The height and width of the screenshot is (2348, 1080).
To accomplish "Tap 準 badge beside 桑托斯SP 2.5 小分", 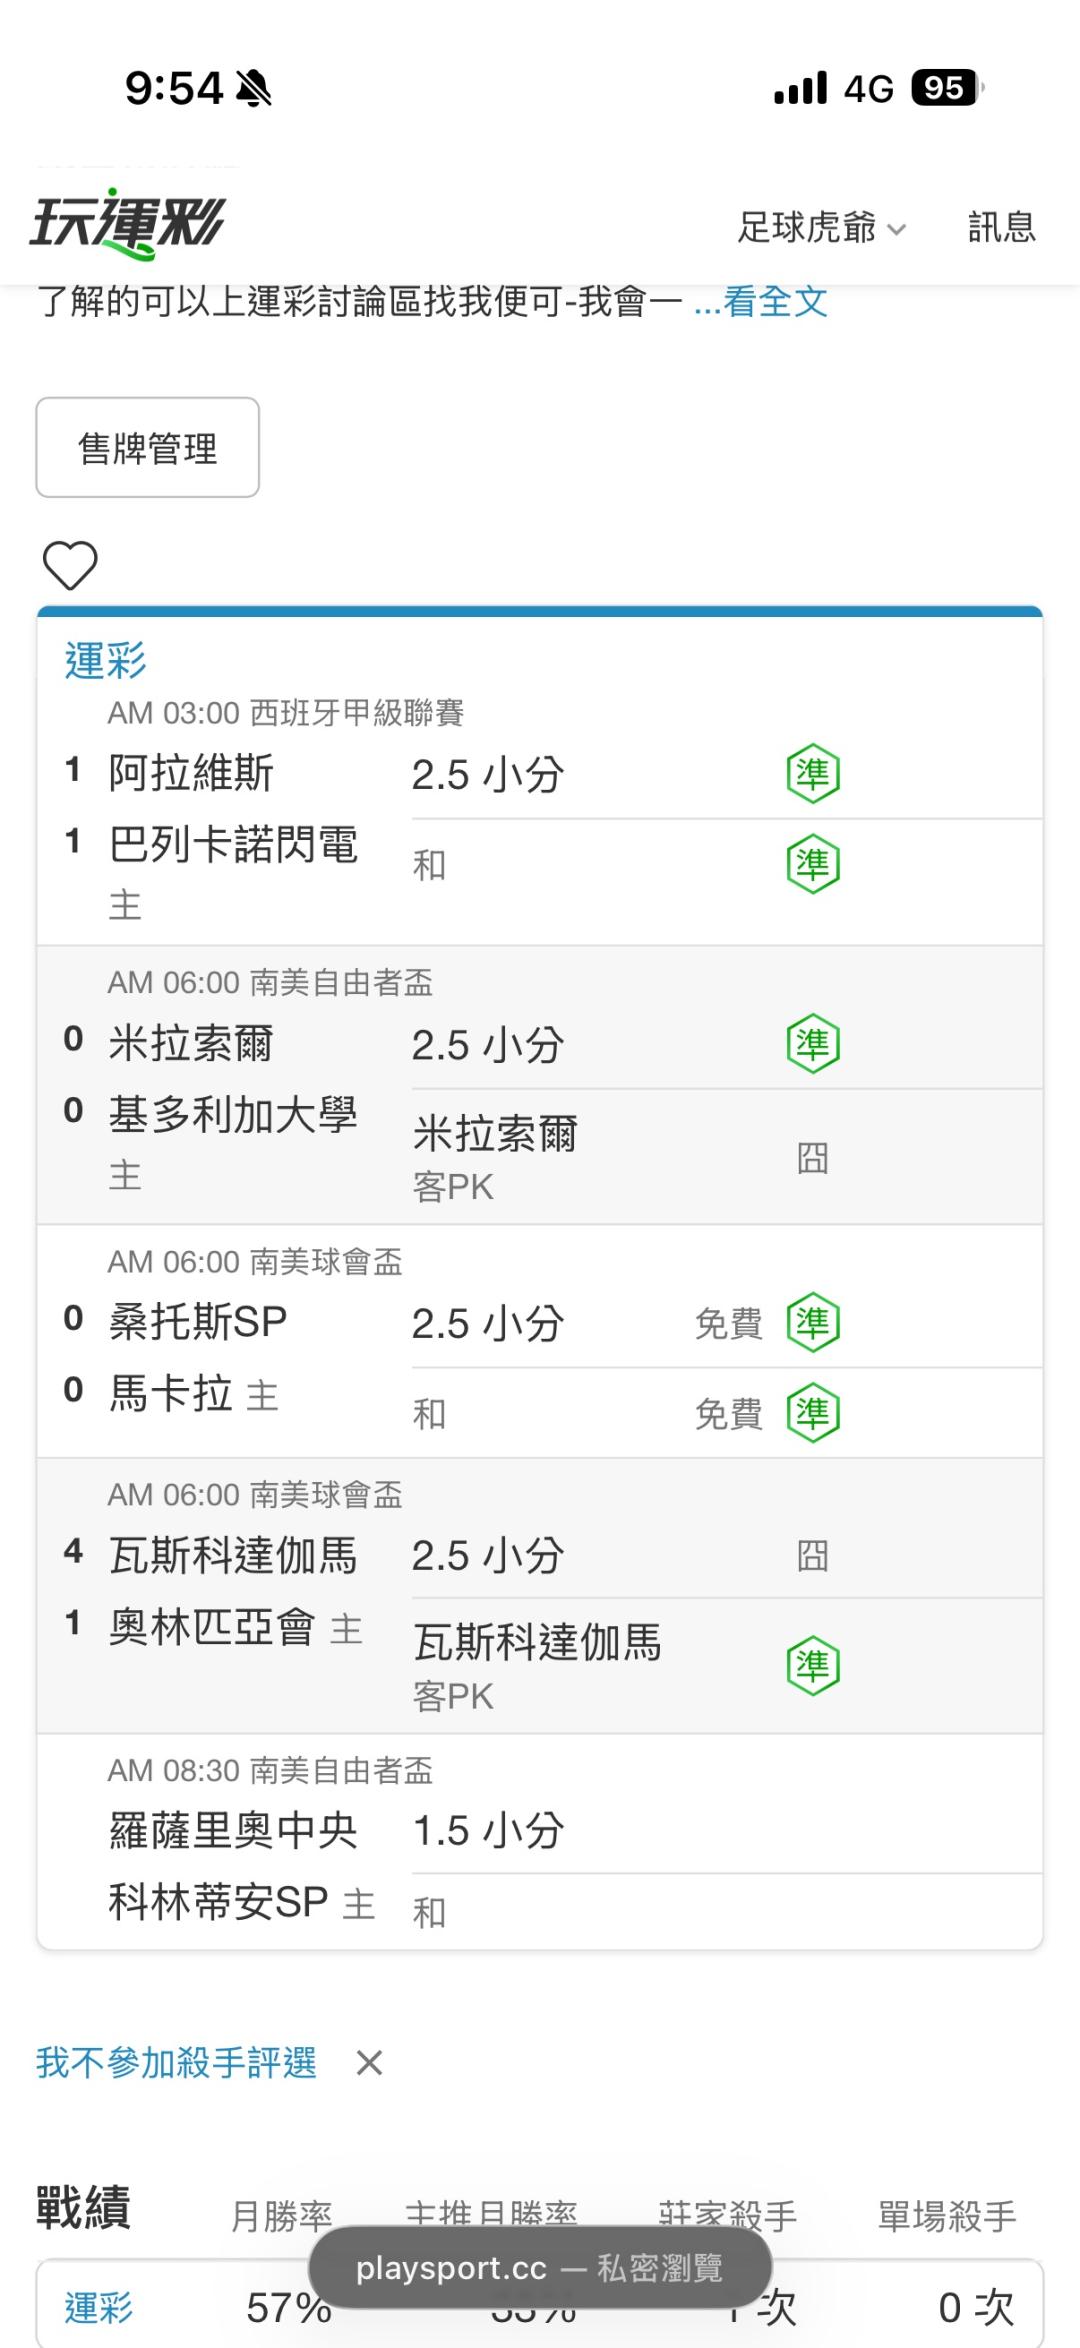I will [813, 1323].
